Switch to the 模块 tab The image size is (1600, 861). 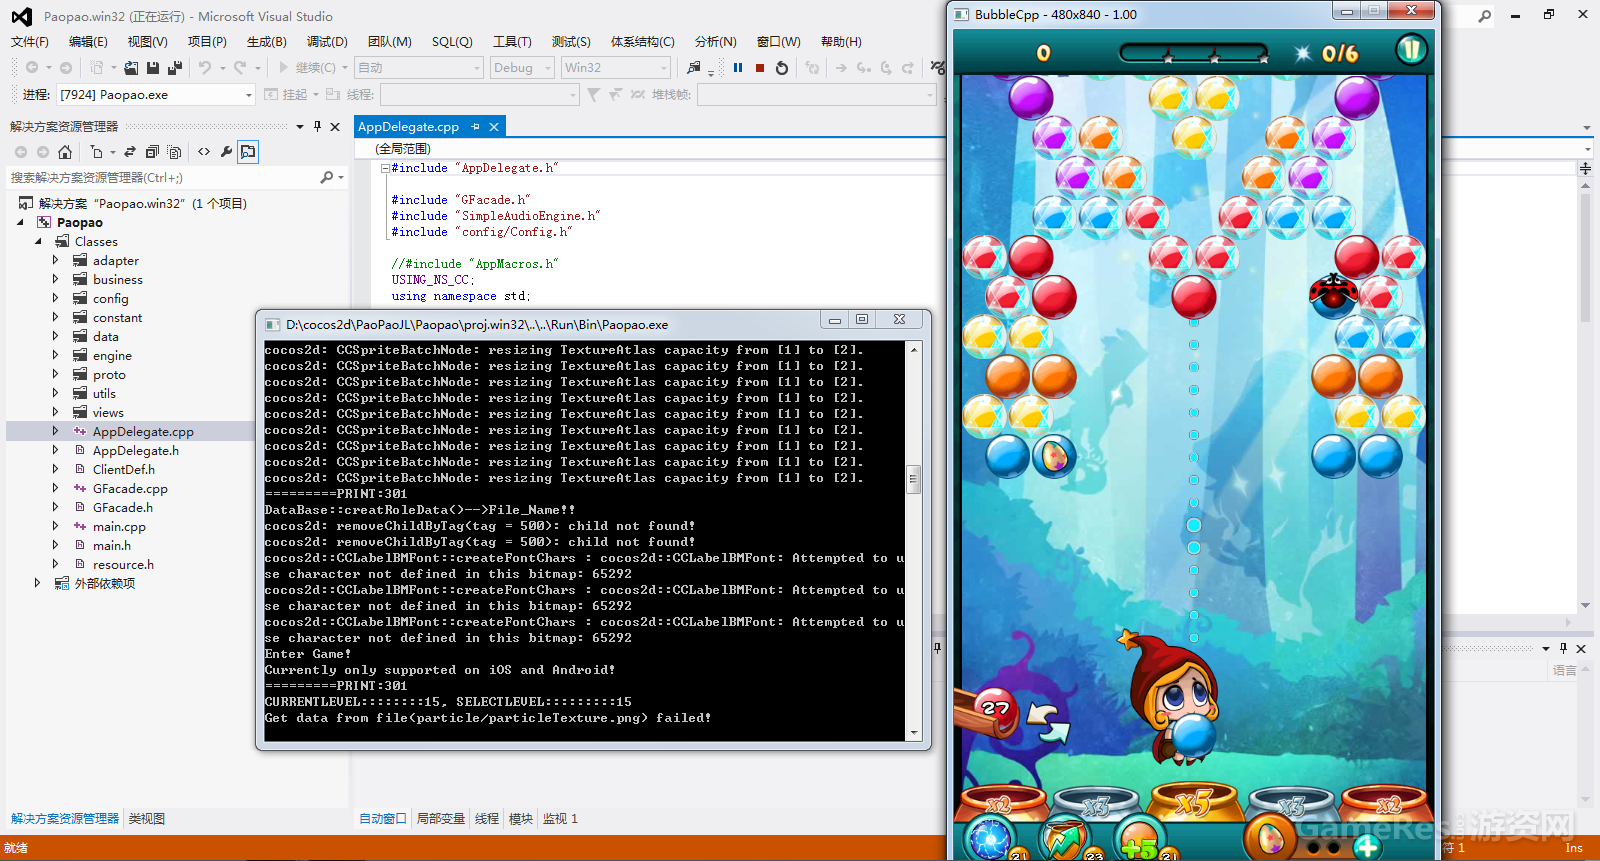pos(521,819)
